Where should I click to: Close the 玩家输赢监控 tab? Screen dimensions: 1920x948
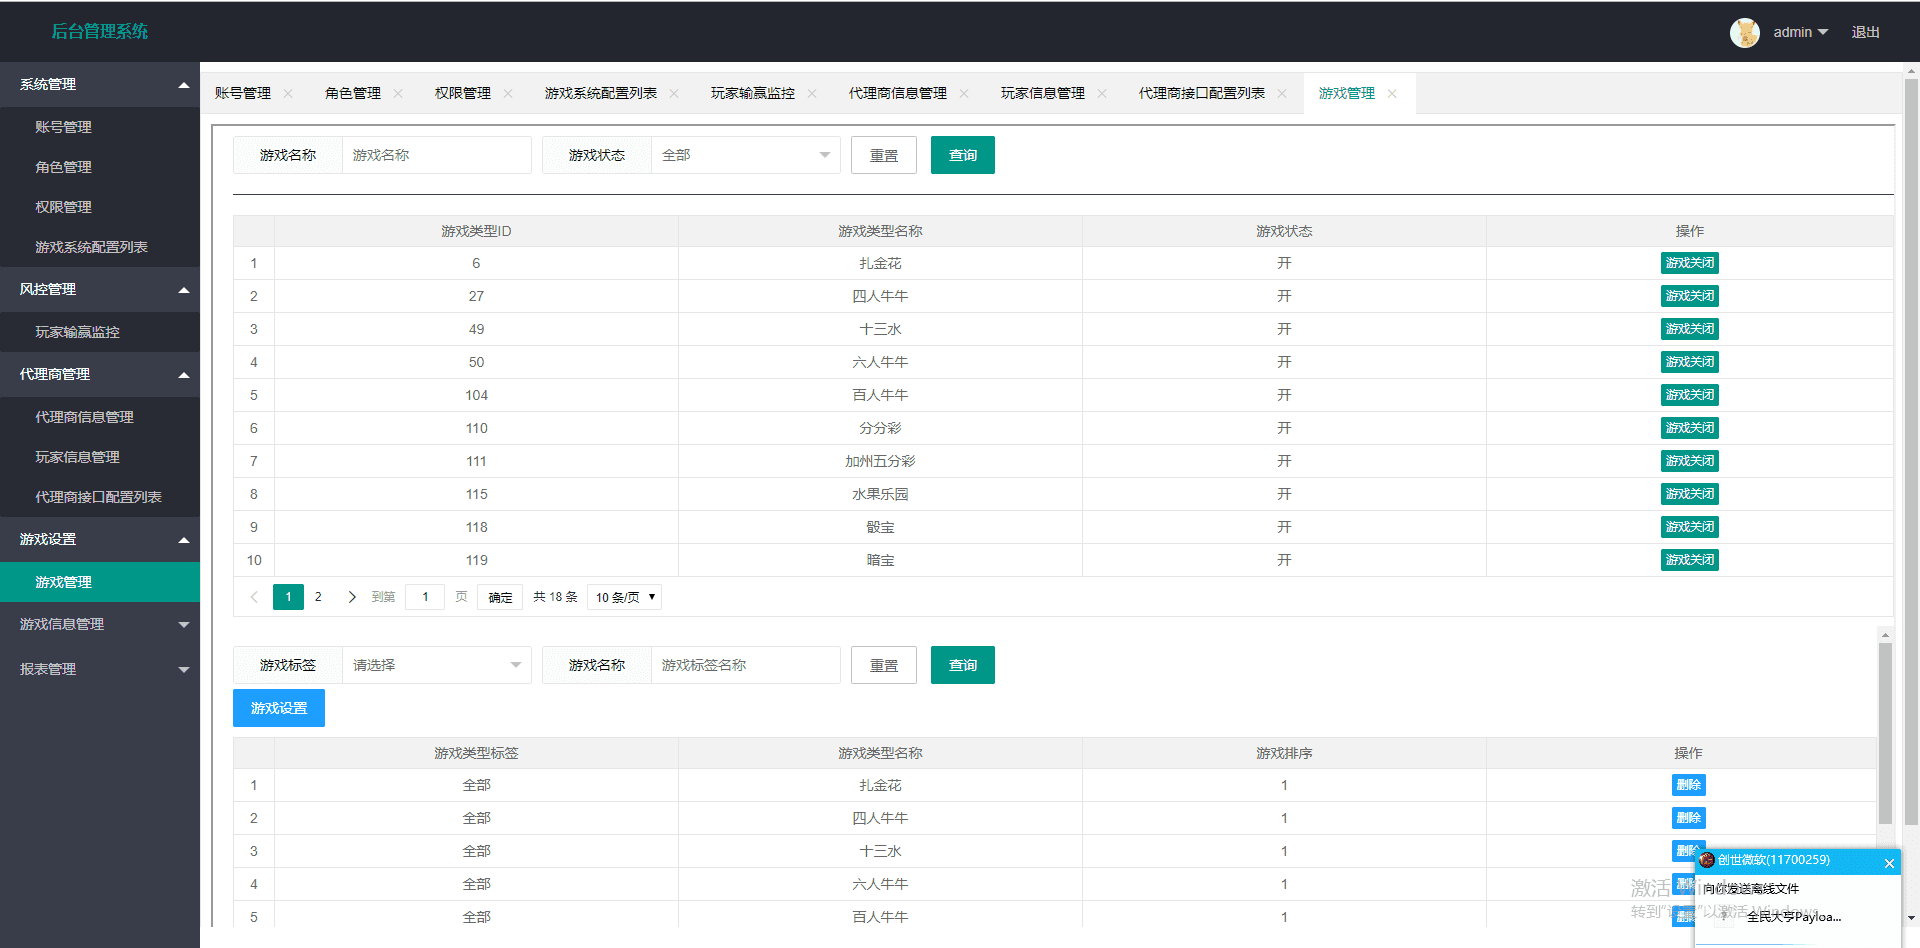coord(812,94)
